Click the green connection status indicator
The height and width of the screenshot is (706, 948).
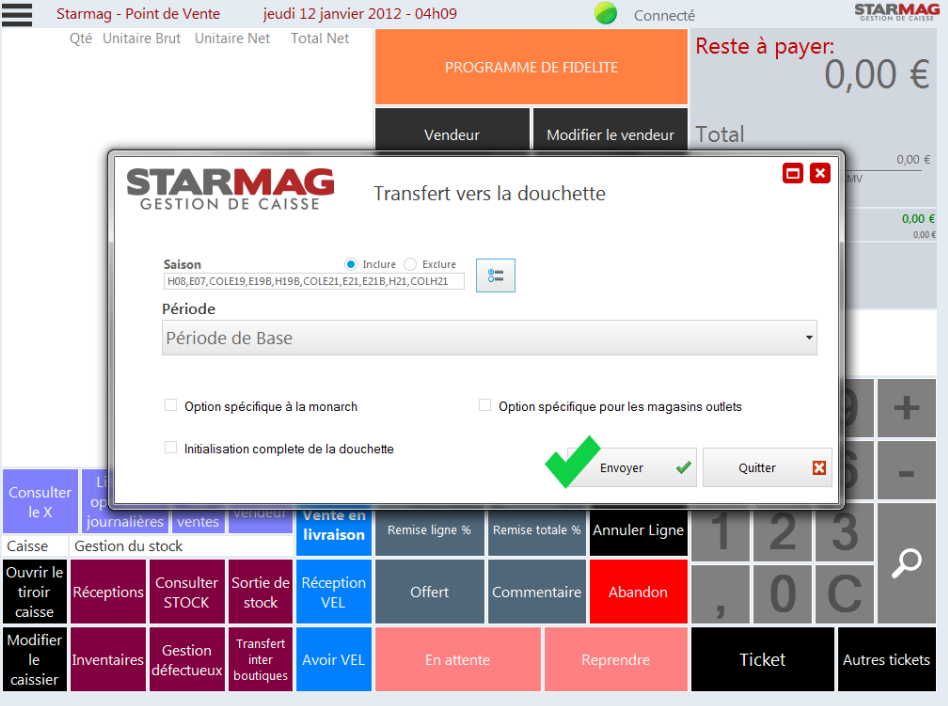coord(605,13)
